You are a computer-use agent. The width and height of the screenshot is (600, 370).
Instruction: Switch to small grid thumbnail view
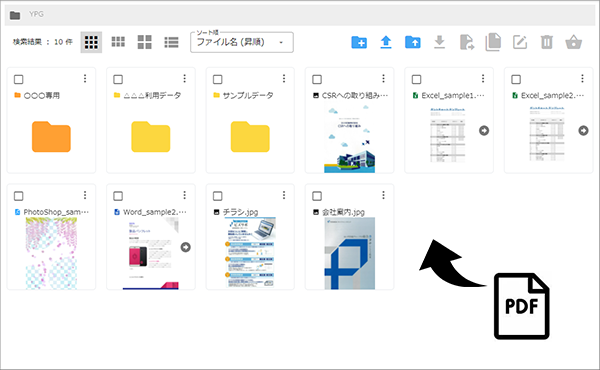coord(91,42)
